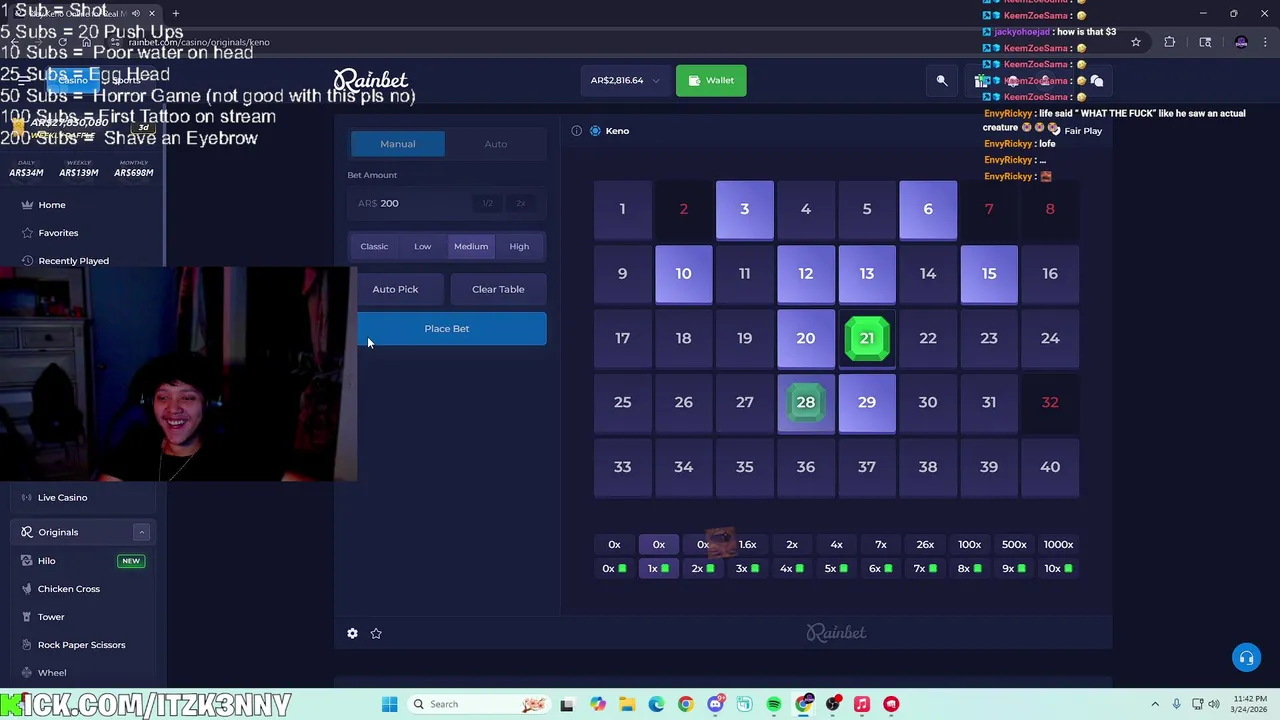Open File Explorer from the taskbar
The height and width of the screenshot is (720, 1280).
[x=627, y=704]
